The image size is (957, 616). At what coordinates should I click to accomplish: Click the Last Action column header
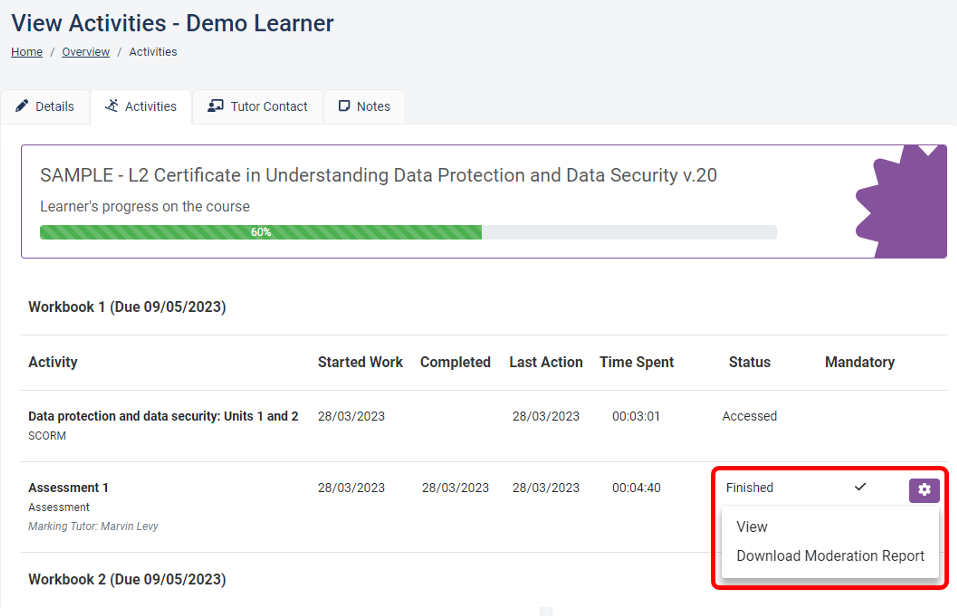coord(546,362)
